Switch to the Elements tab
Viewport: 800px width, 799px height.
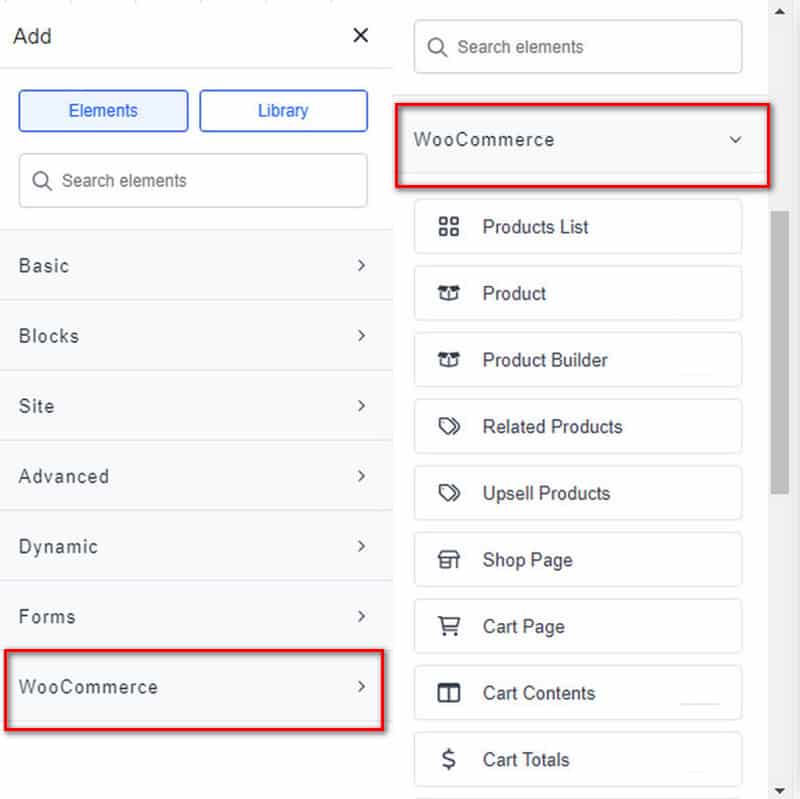pyautogui.click(x=104, y=111)
